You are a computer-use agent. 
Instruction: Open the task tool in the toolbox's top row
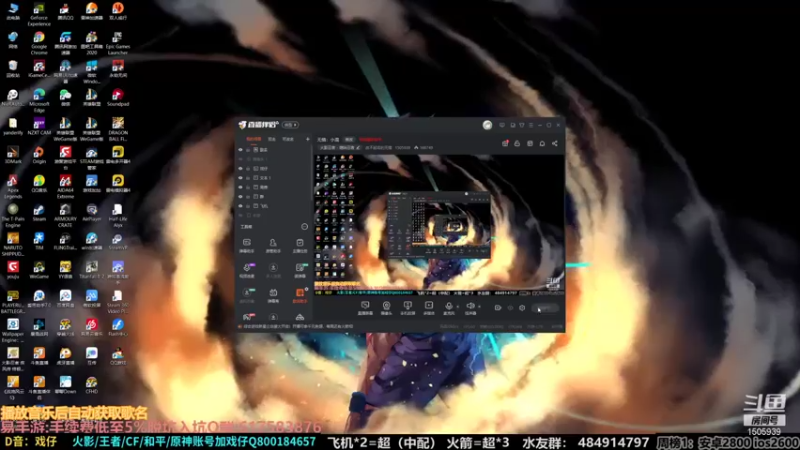300,245
